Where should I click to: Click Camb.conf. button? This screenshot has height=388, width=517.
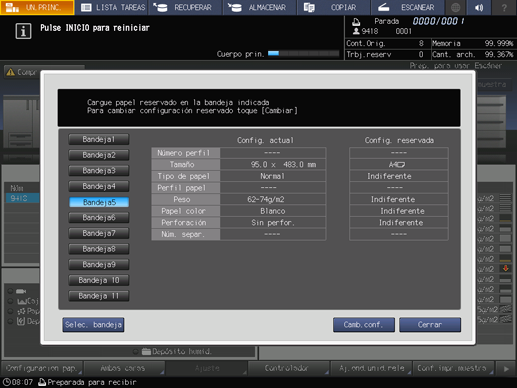click(364, 325)
